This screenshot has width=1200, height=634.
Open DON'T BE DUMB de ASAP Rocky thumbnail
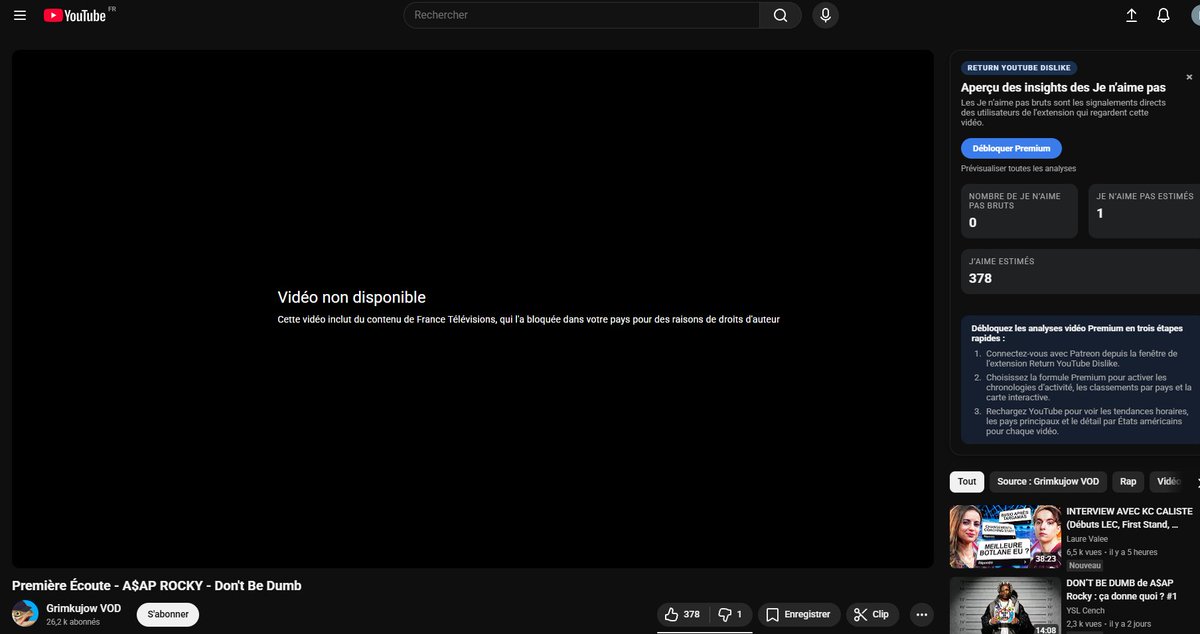point(1005,605)
